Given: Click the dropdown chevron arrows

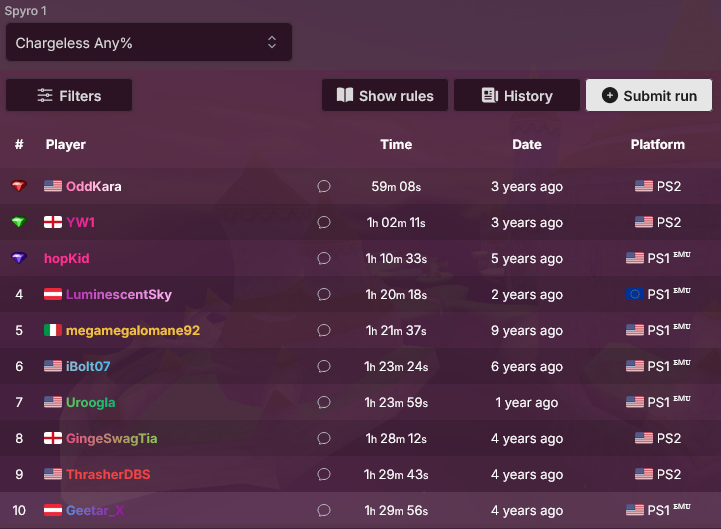Looking at the screenshot, I should click(272, 42).
